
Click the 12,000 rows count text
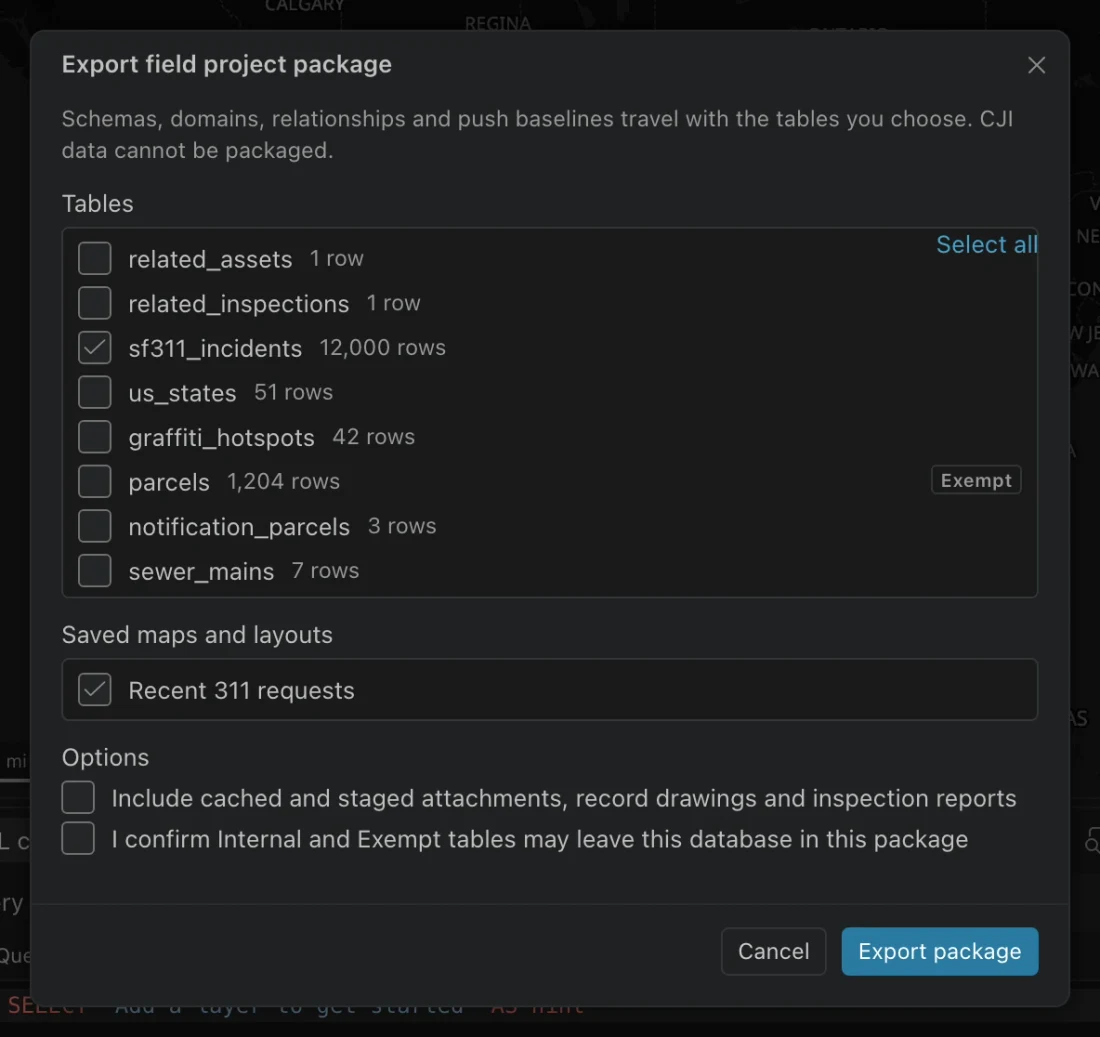click(382, 347)
